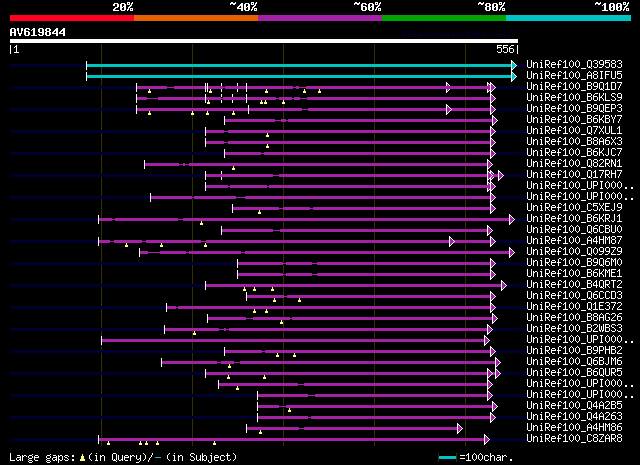
Task: Click the purple alignment bar for A4HM86
Action: pyautogui.click(x=352, y=429)
